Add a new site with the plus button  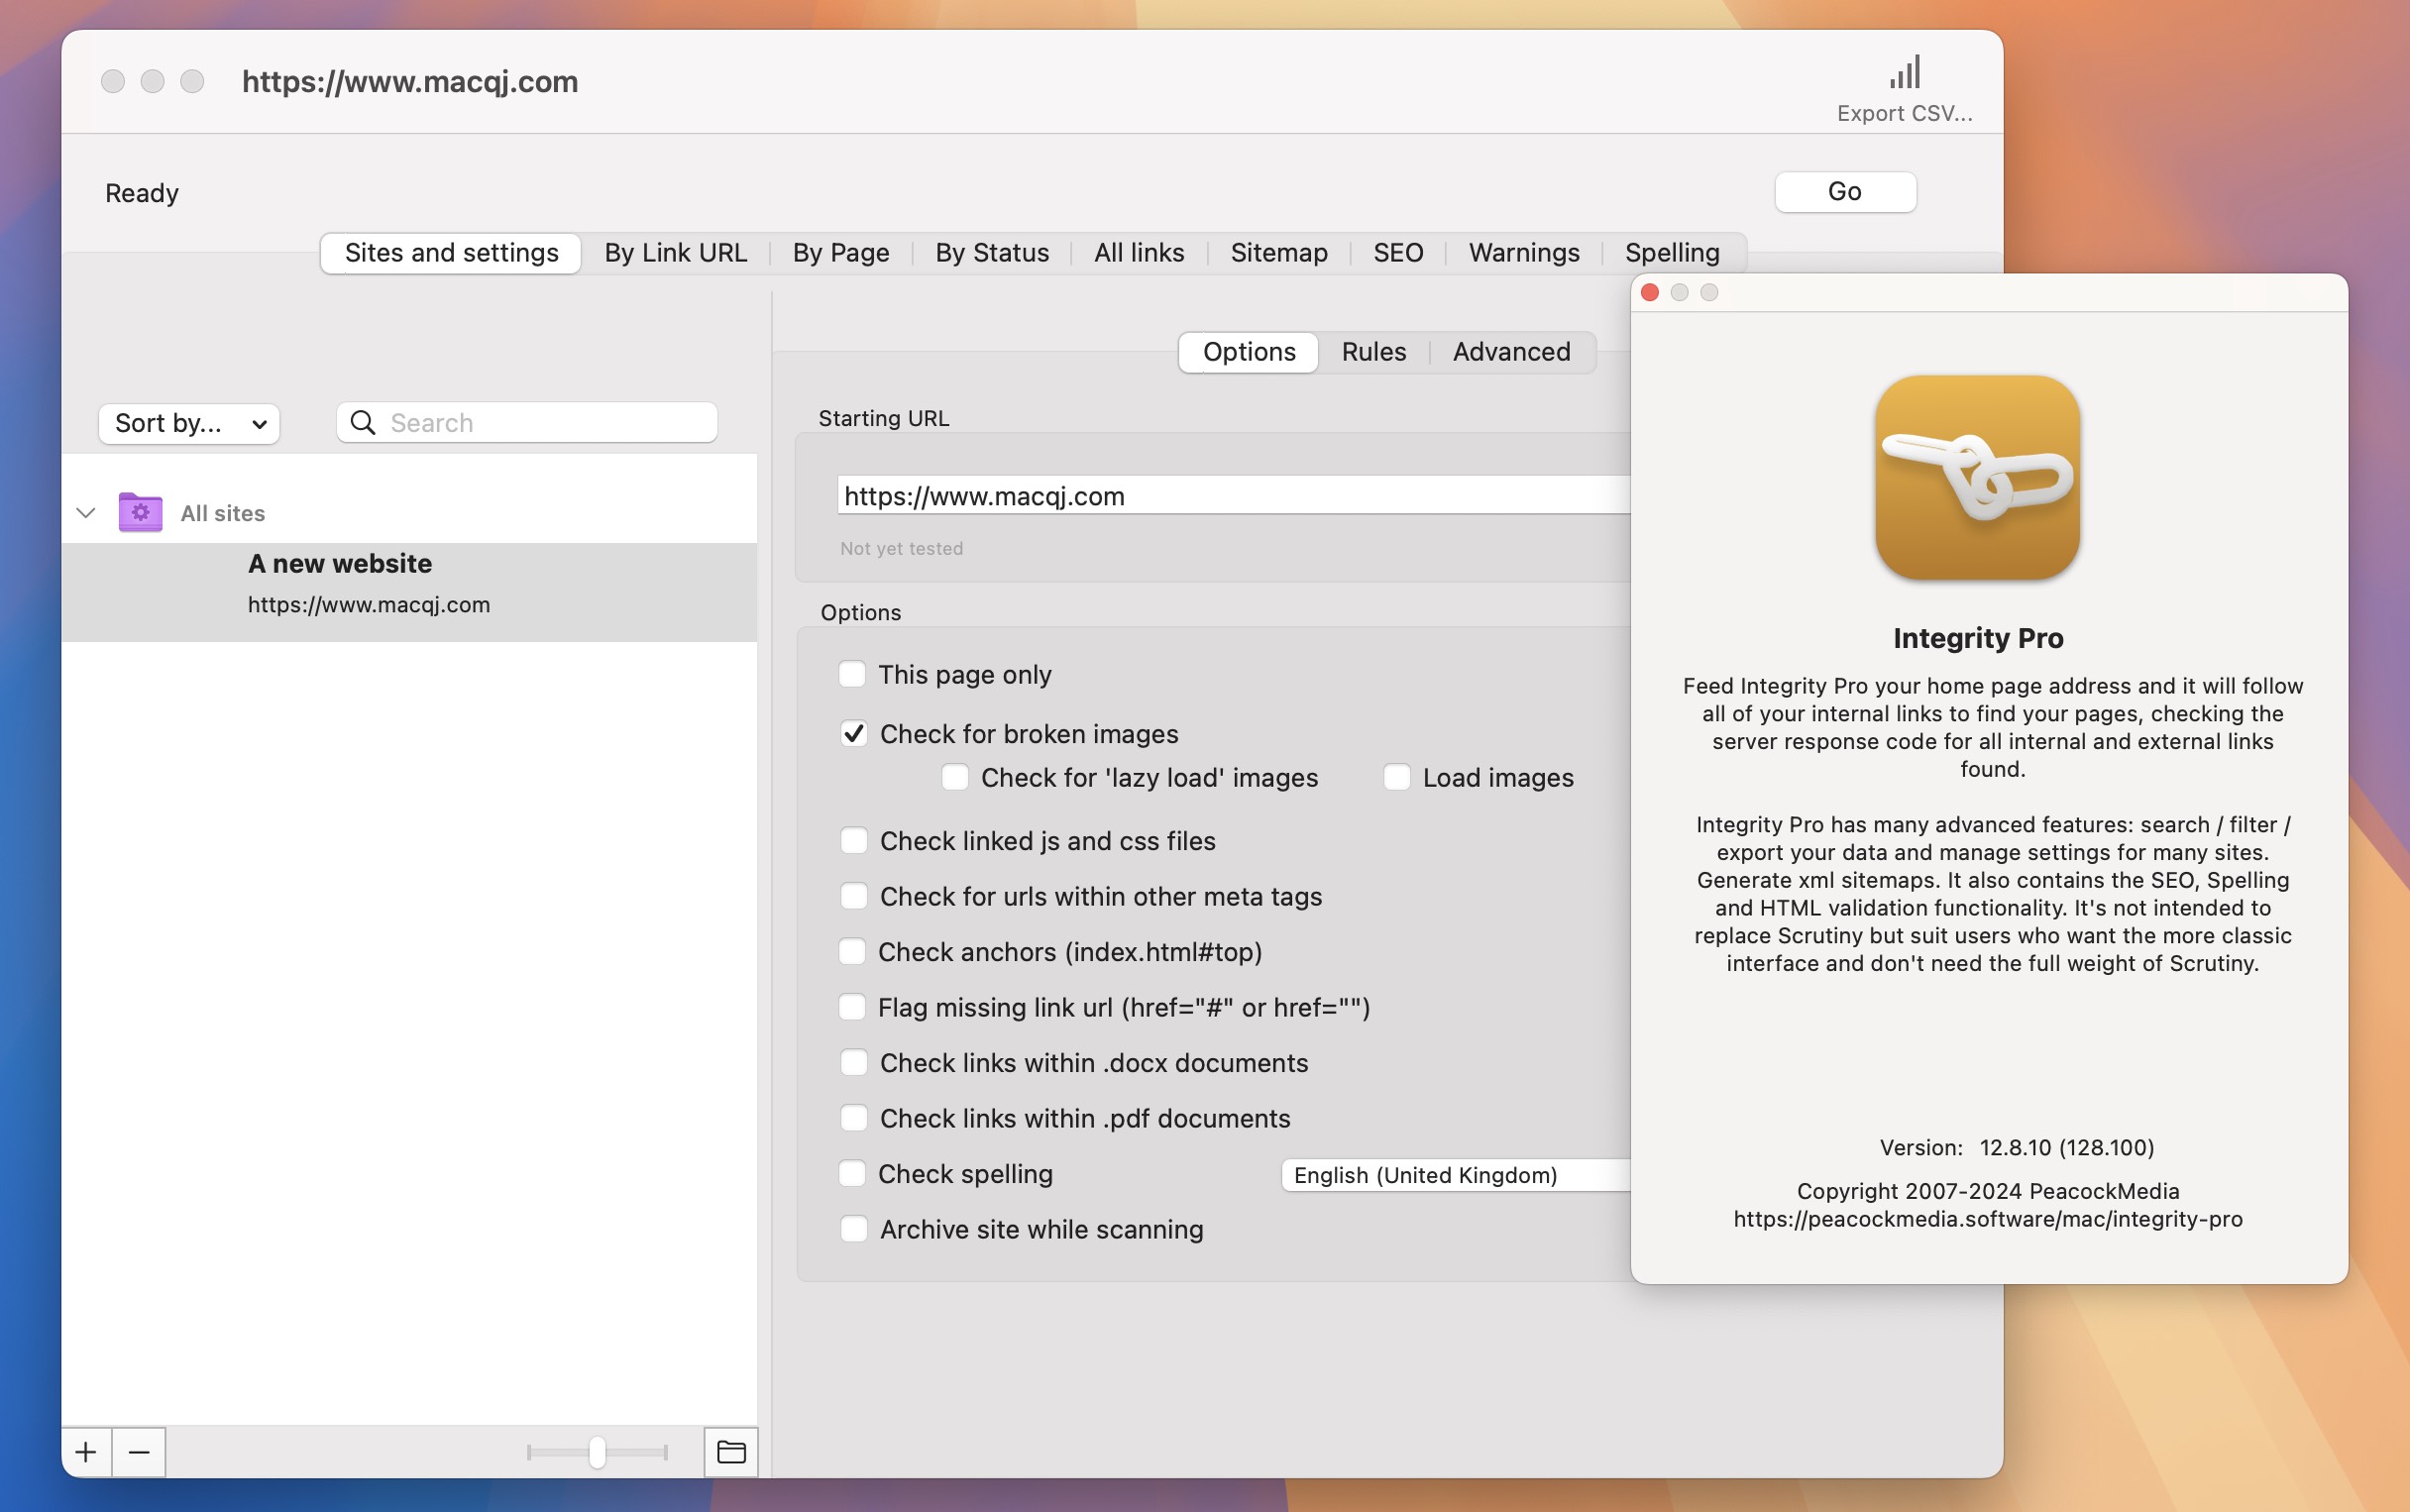pos(87,1452)
